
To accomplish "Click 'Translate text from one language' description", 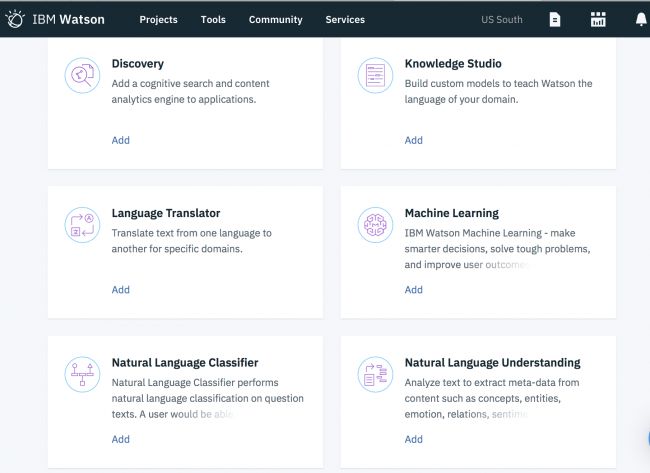I will pyautogui.click(x=192, y=241).
